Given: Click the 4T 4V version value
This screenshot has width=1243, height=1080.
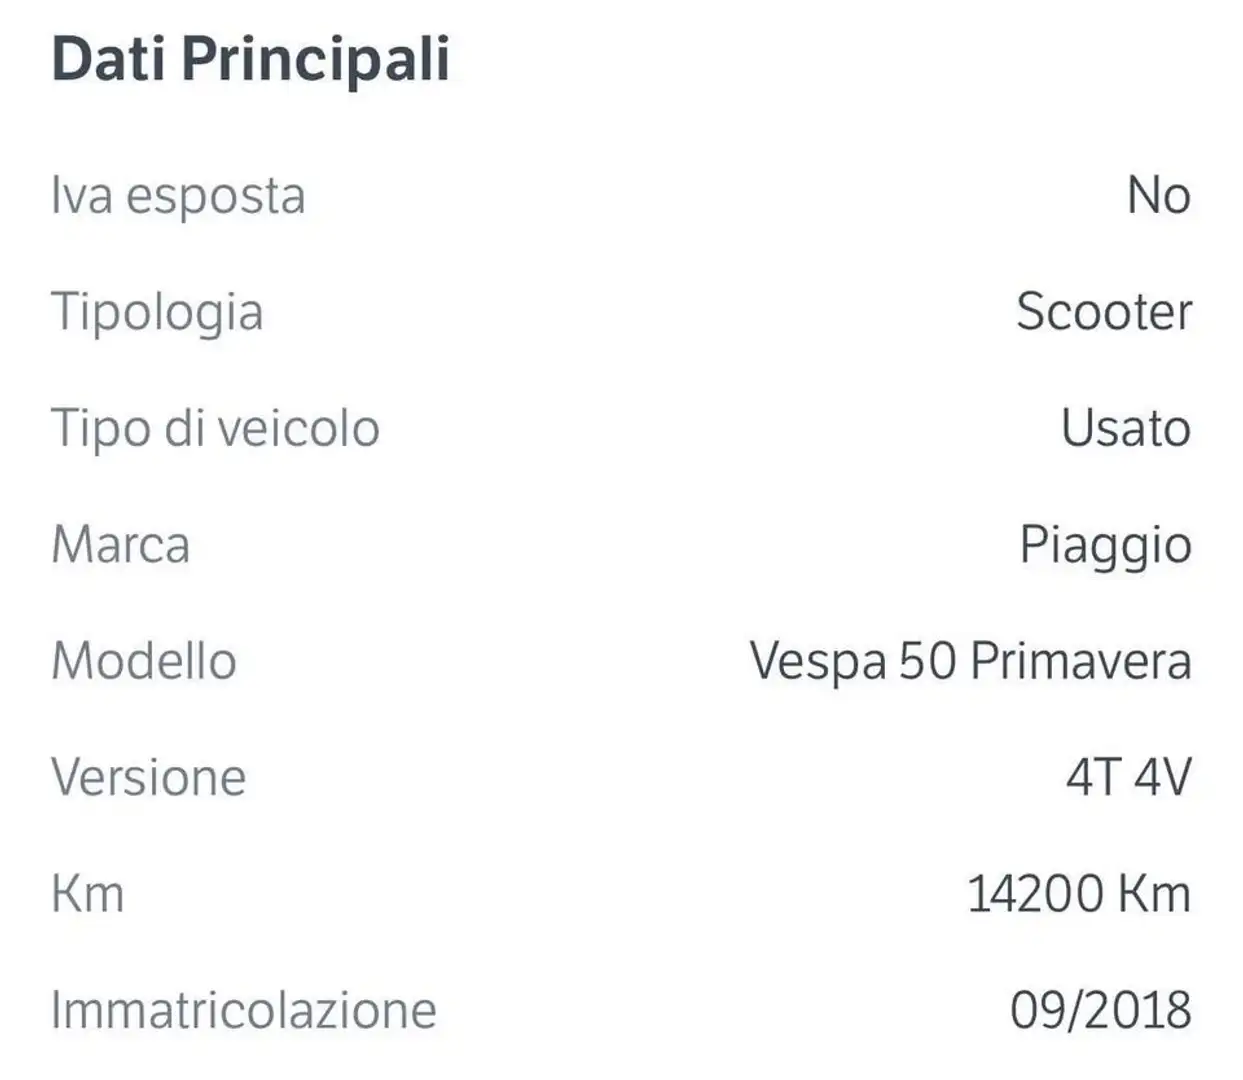Looking at the screenshot, I should [x=1129, y=777].
